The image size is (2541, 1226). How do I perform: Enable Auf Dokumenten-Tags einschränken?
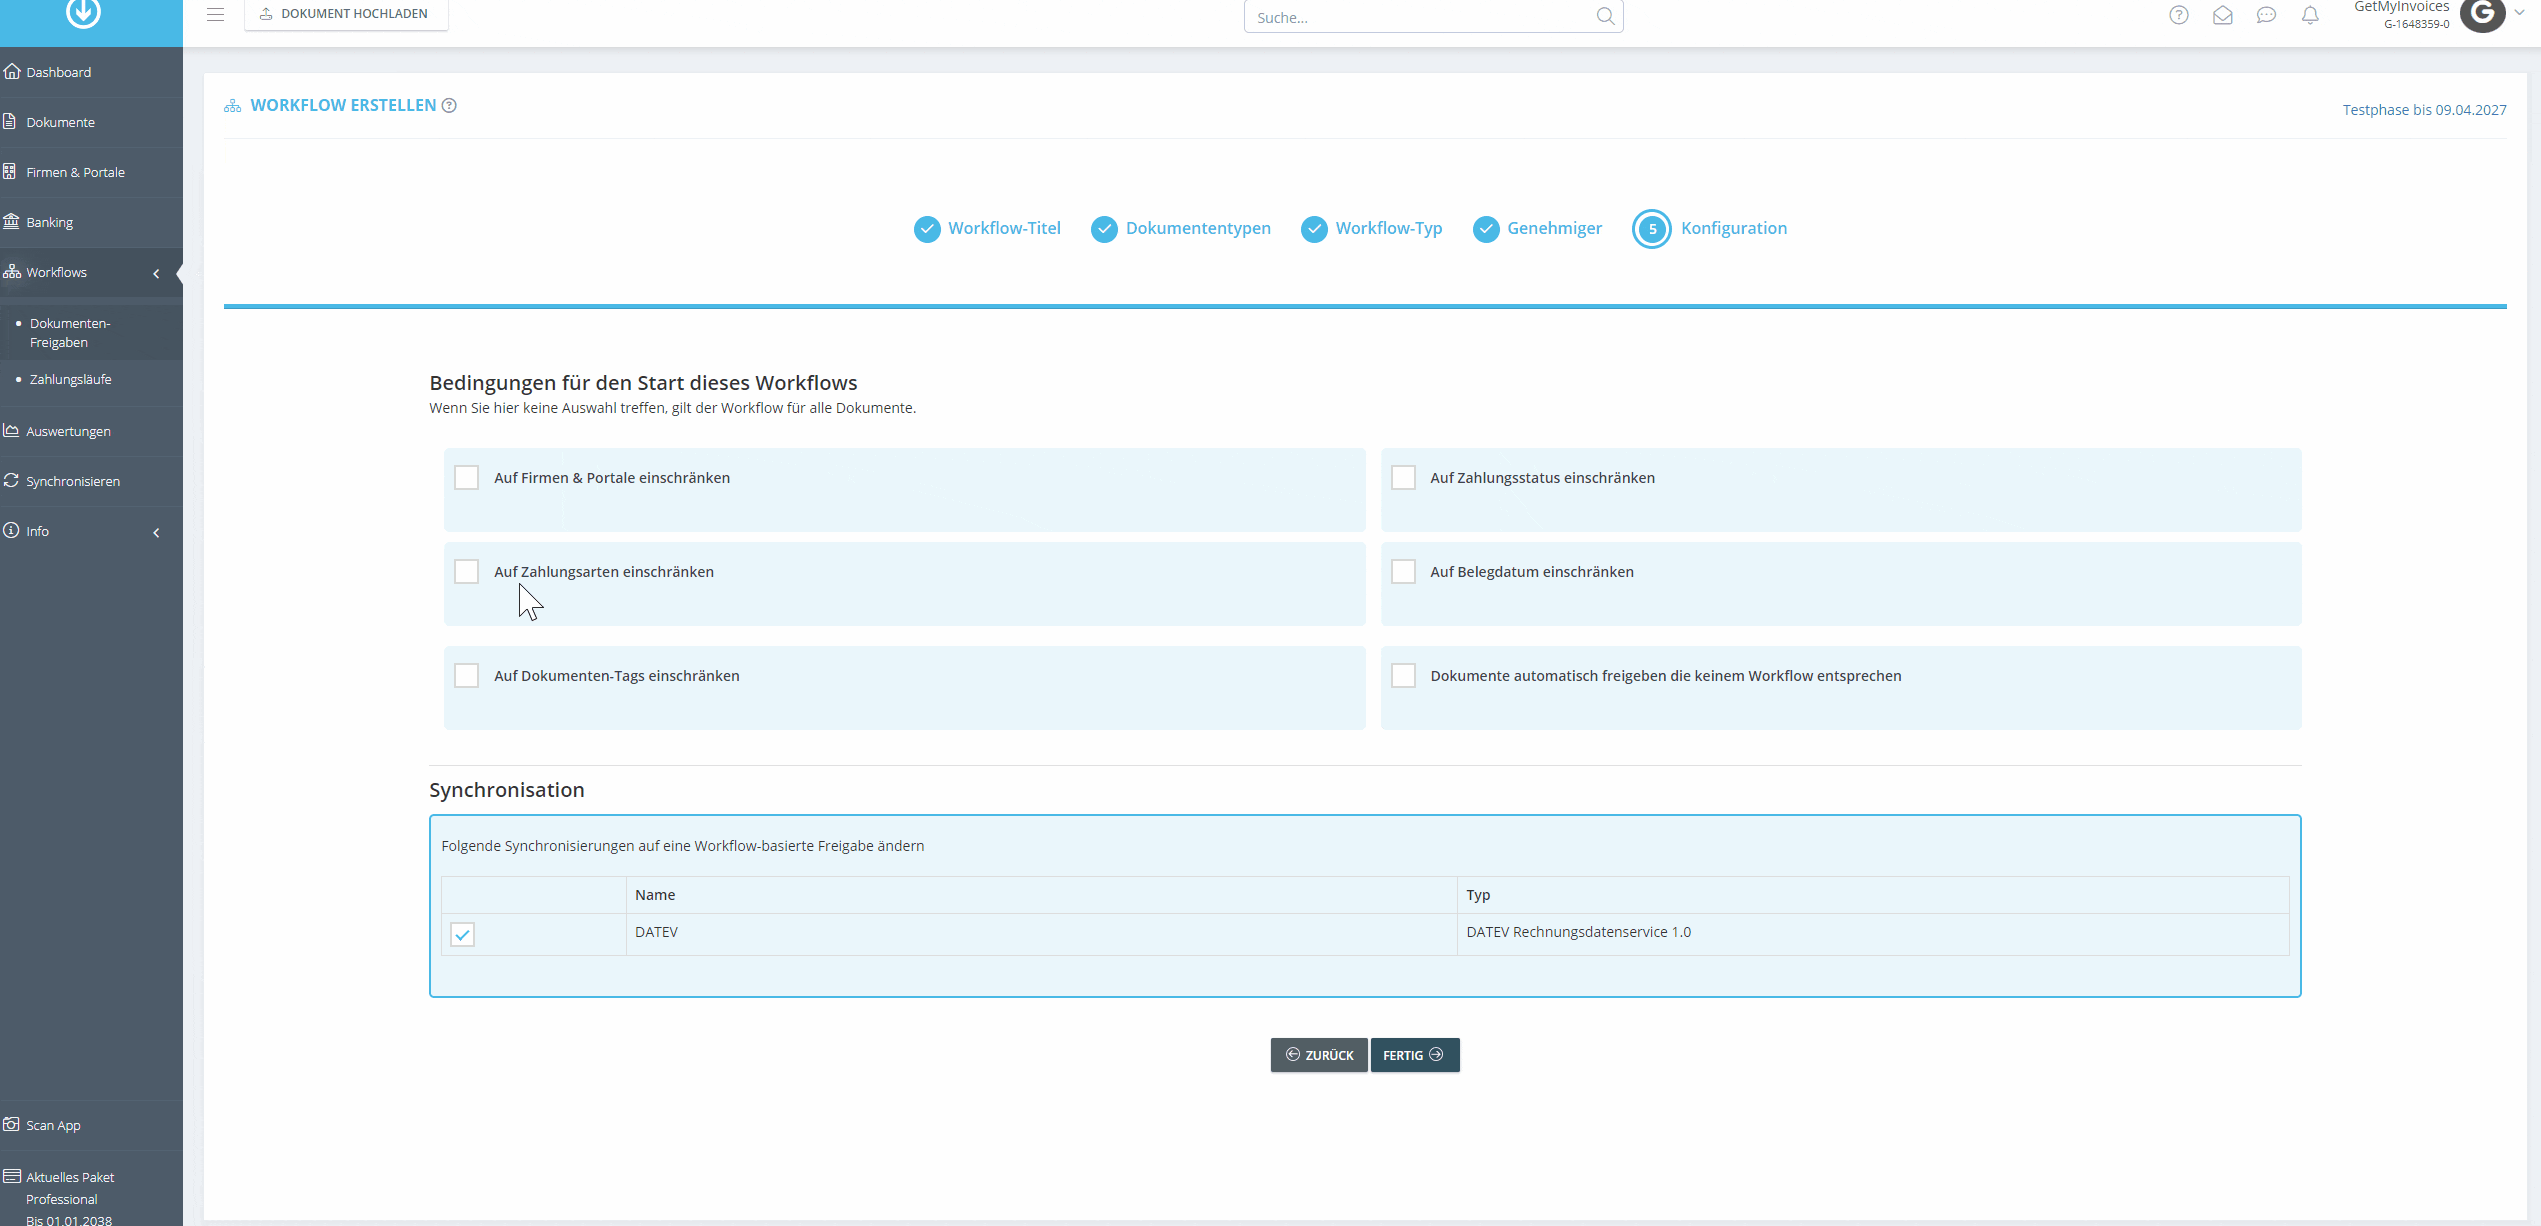[466, 676]
